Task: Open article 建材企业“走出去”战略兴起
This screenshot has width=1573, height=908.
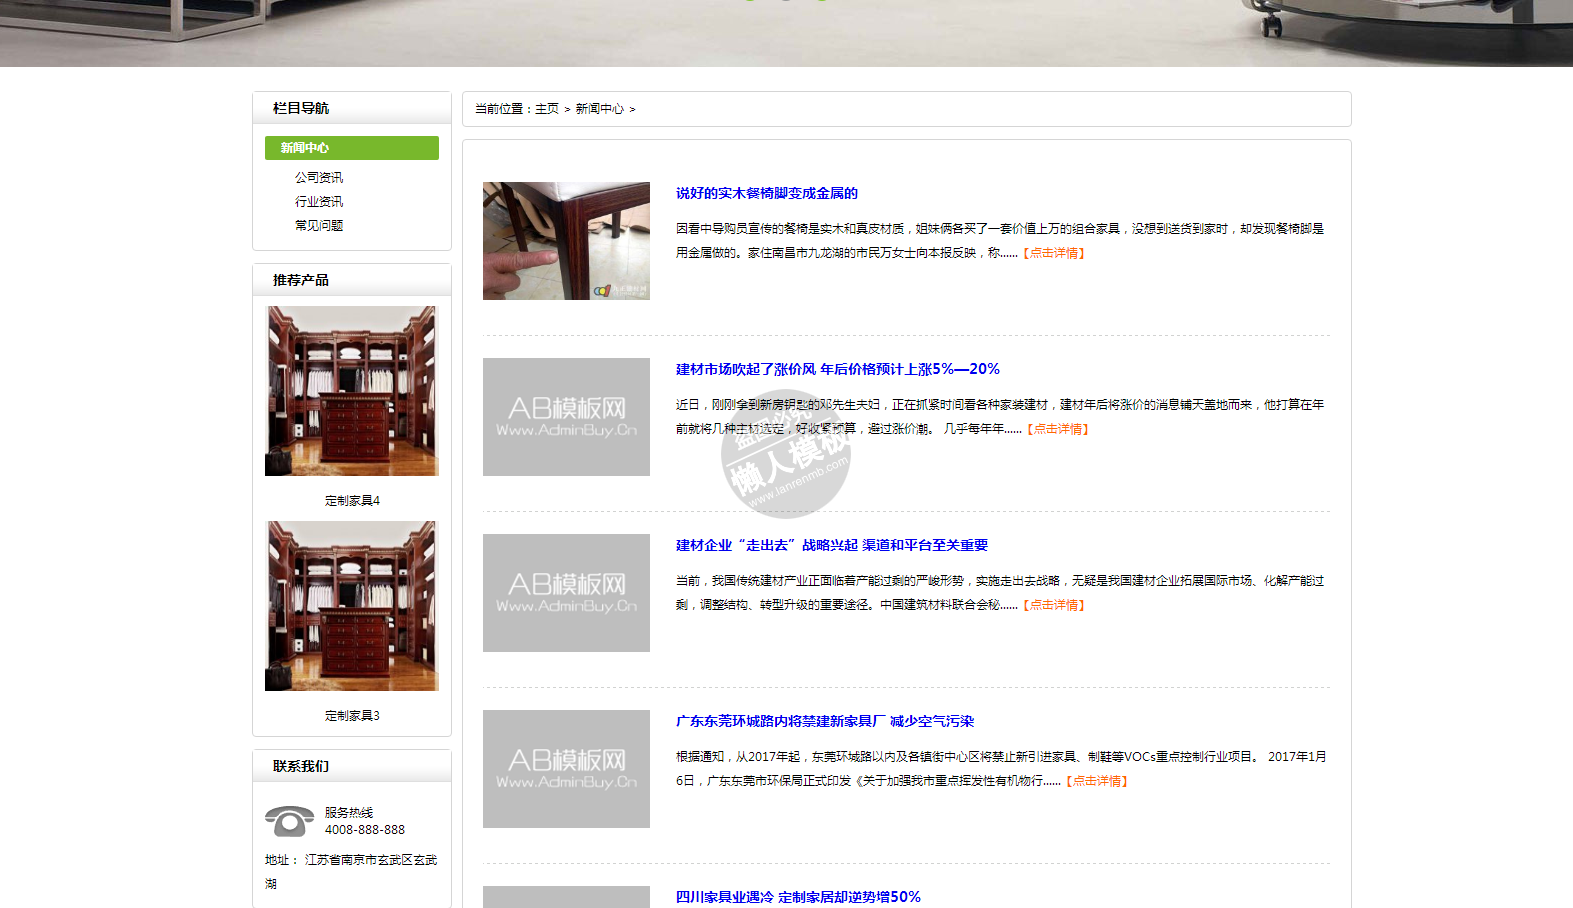Action: (831, 545)
